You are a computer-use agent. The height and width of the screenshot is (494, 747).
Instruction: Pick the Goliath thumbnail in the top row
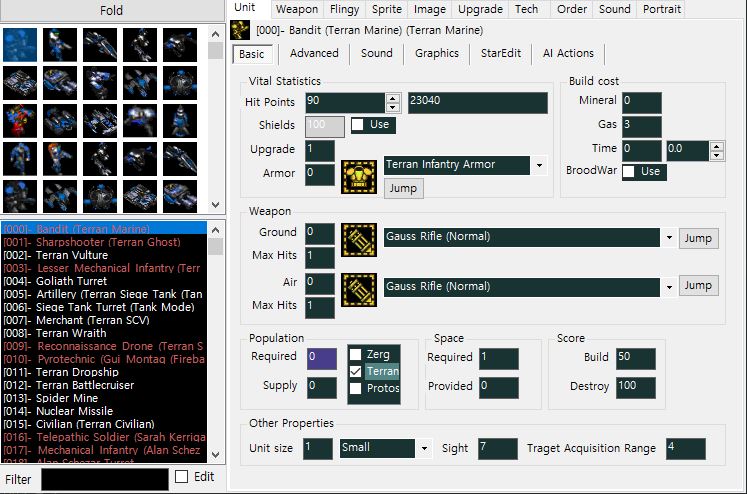(x=140, y=45)
